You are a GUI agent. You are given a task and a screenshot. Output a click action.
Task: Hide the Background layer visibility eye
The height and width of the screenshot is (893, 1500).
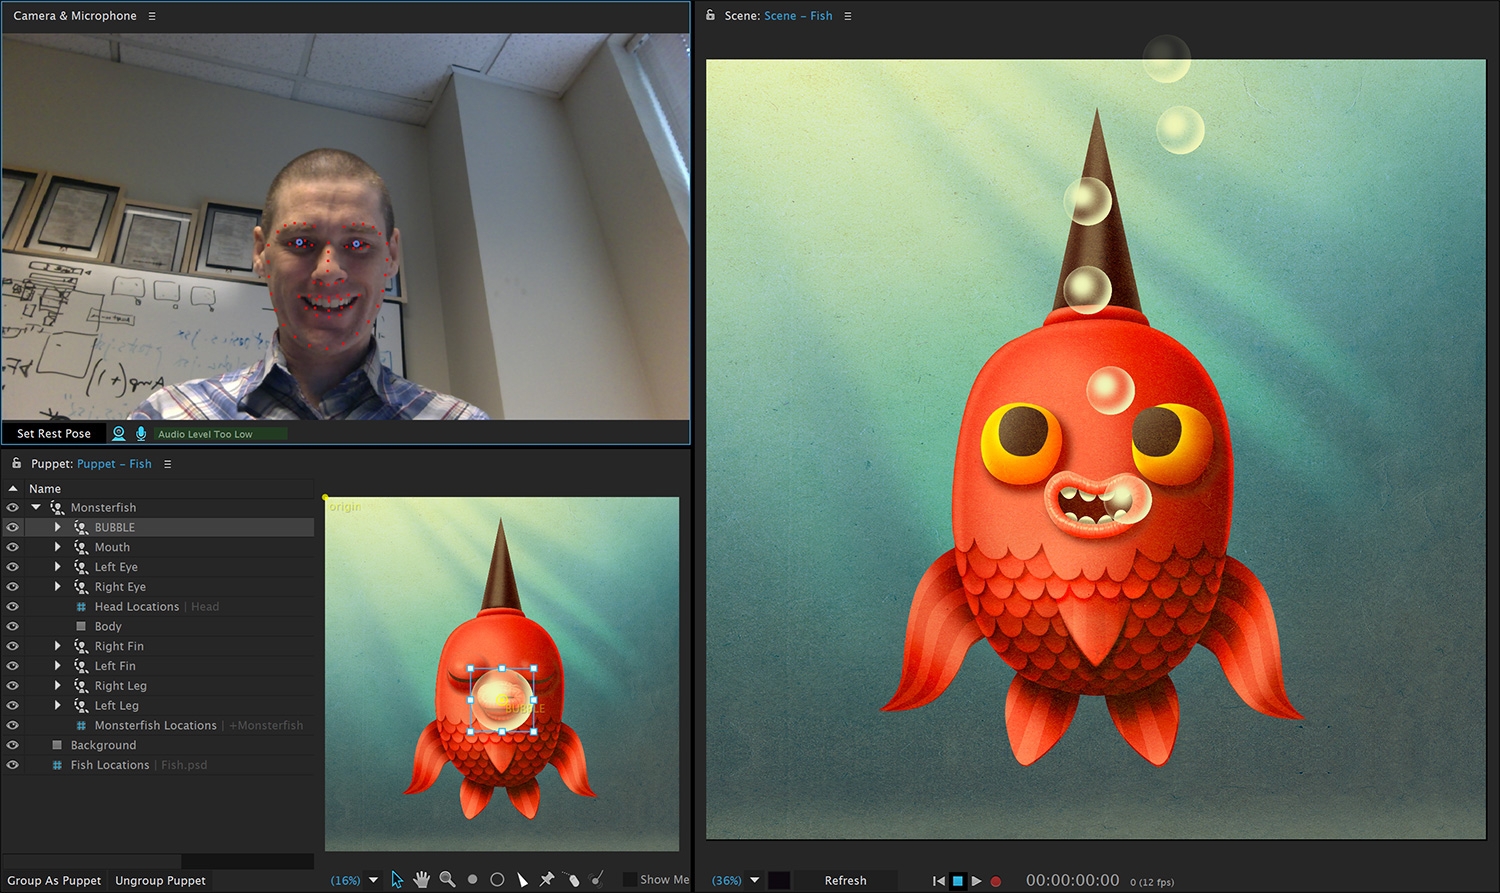[13, 745]
